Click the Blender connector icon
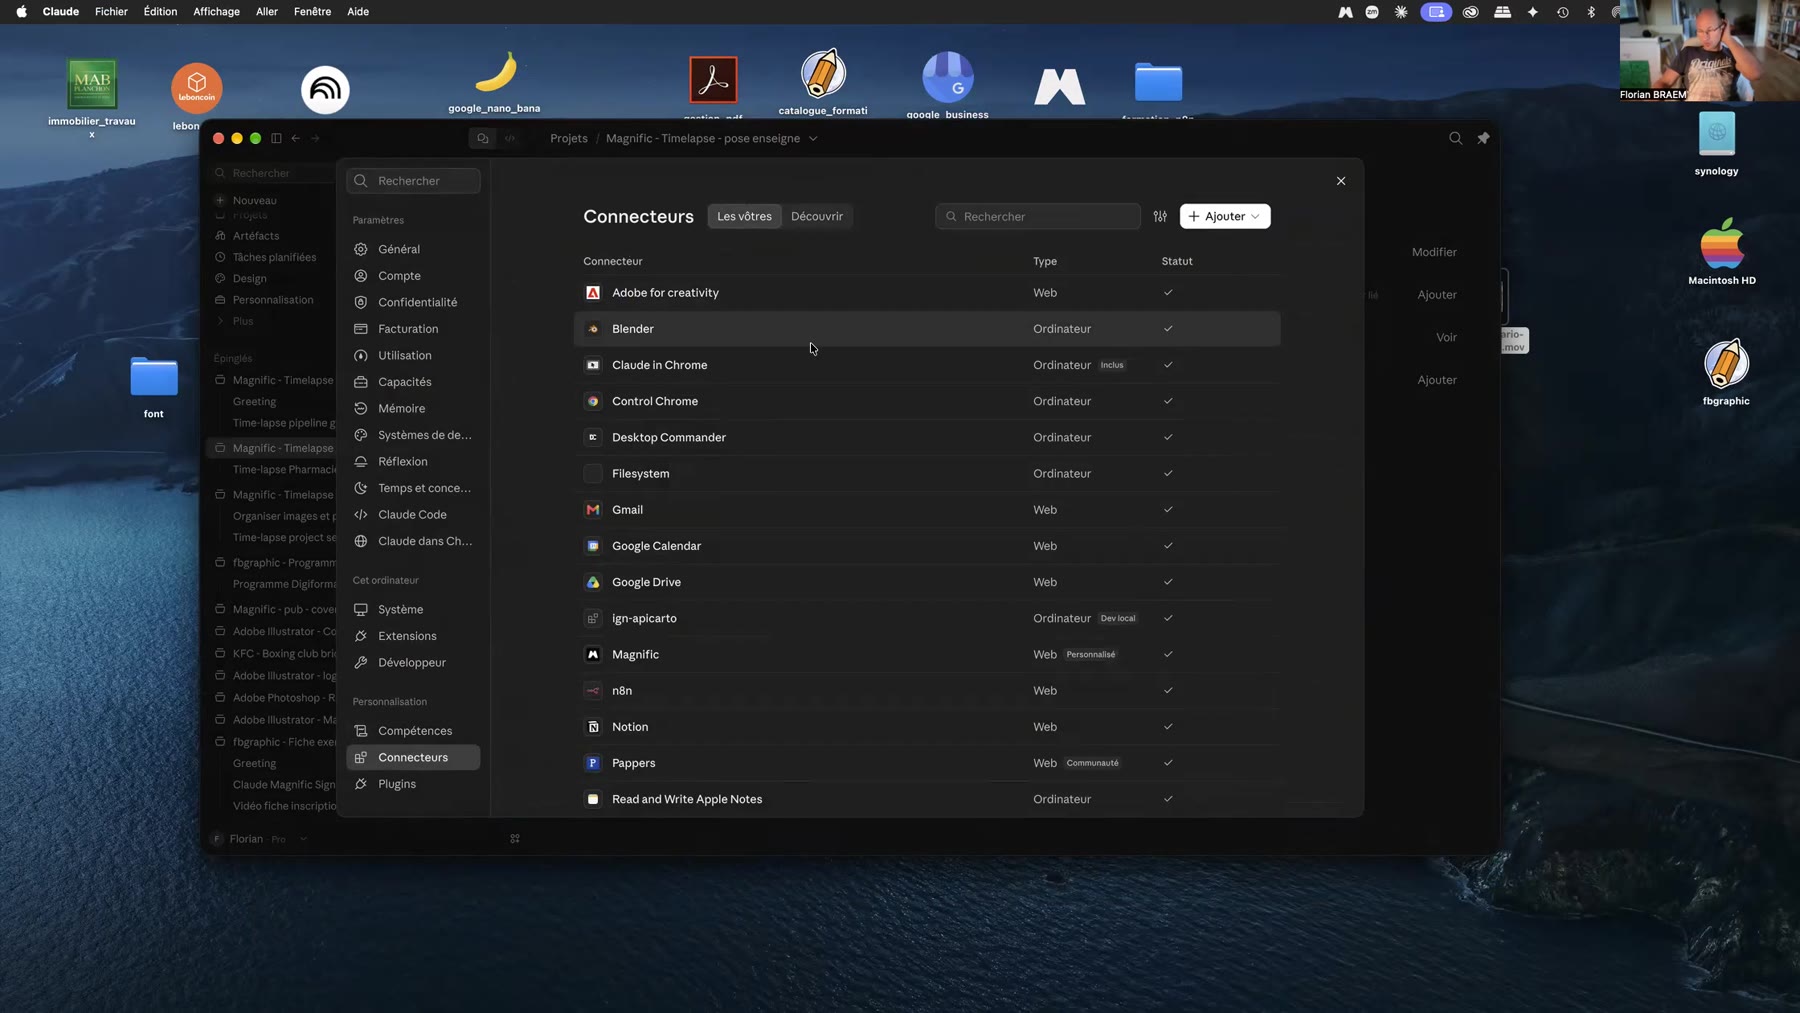The width and height of the screenshot is (1800, 1013). point(593,329)
